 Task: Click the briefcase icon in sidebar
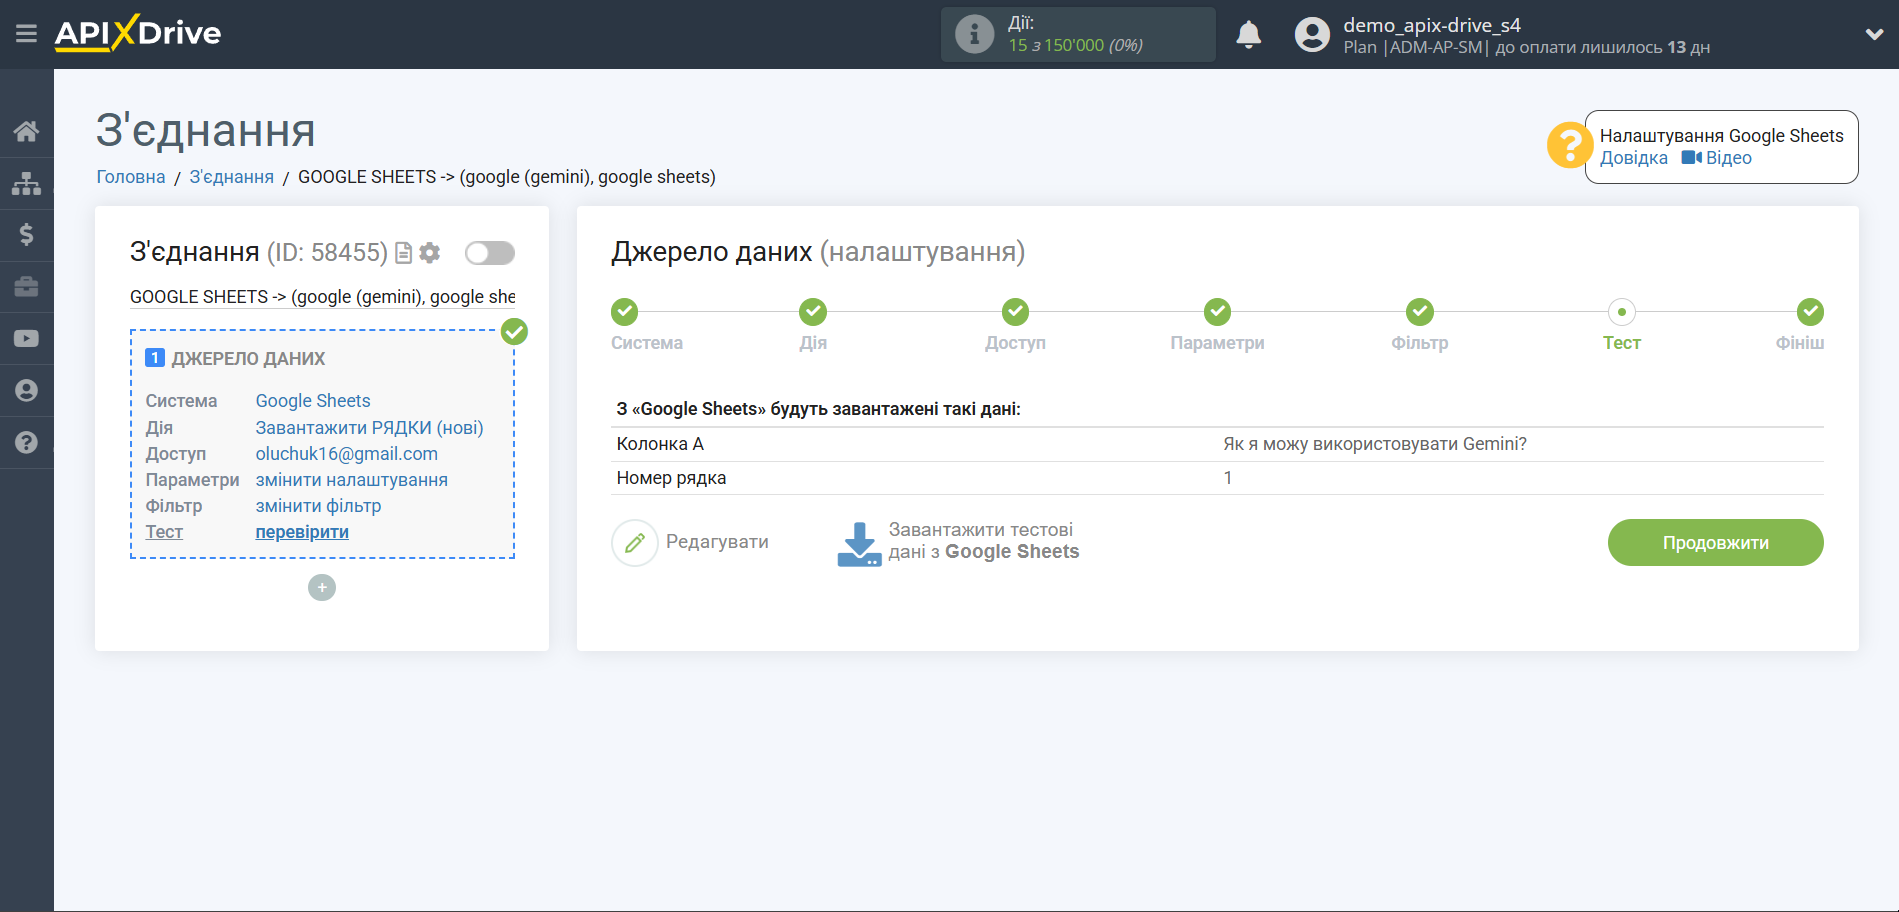click(x=26, y=287)
